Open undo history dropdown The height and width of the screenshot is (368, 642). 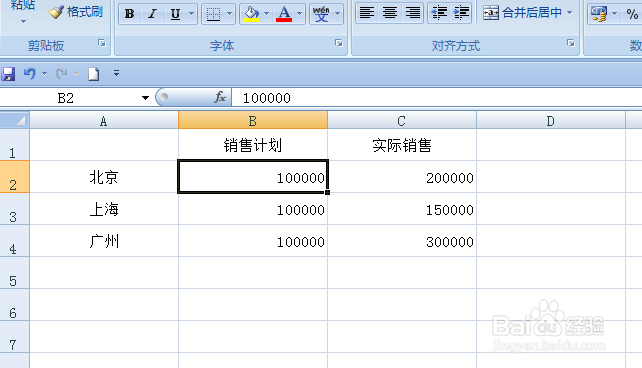point(44,74)
